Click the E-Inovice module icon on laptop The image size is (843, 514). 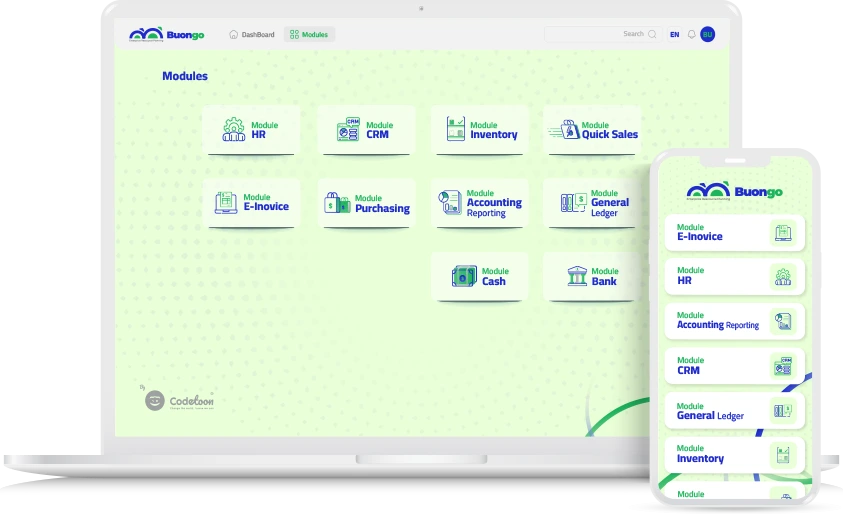click(x=226, y=203)
